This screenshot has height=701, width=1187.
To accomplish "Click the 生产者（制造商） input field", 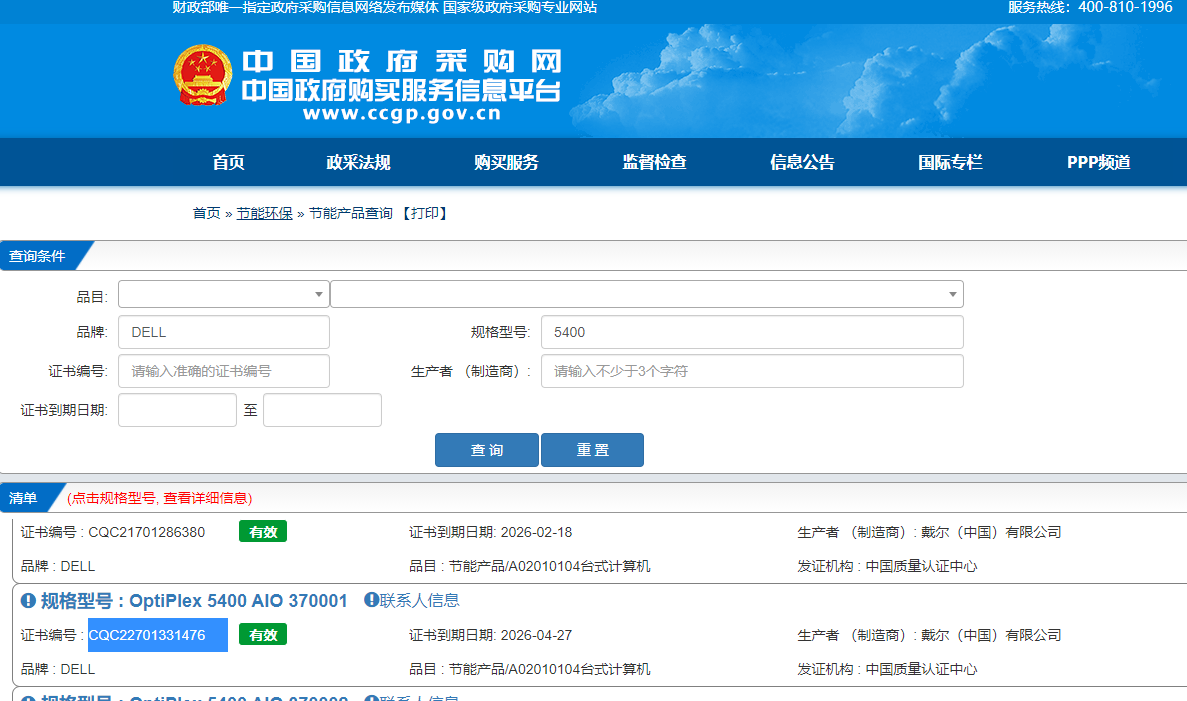I will (x=752, y=371).
